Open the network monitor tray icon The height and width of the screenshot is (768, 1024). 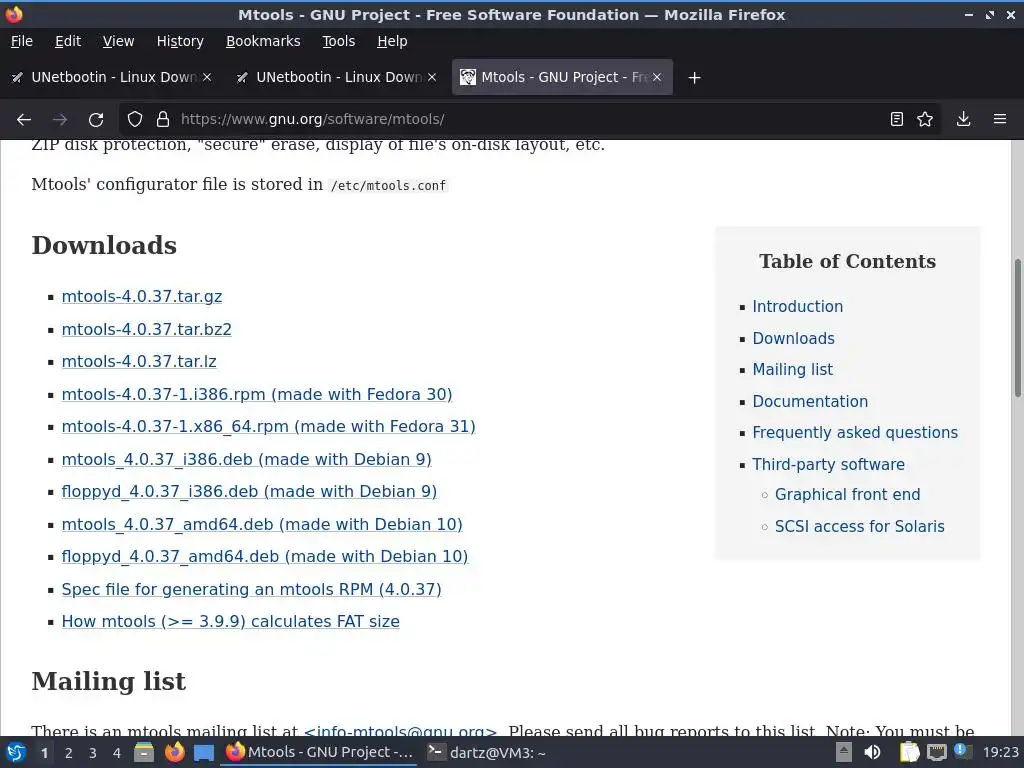[936, 753]
